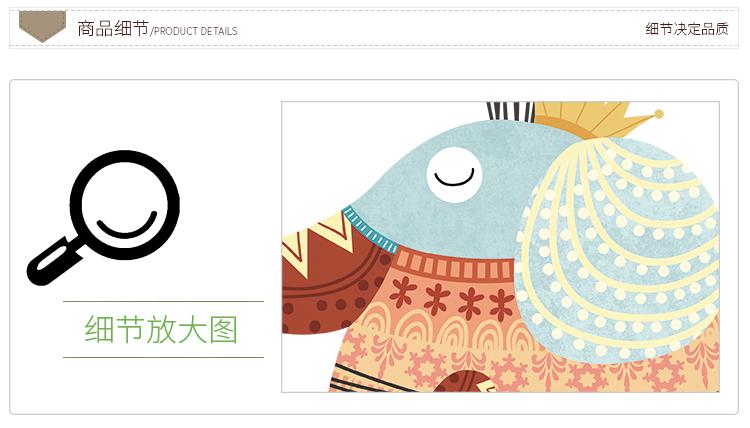Open the bird illustration detail image
Screen dimensions: 750x428
(x=500, y=247)
